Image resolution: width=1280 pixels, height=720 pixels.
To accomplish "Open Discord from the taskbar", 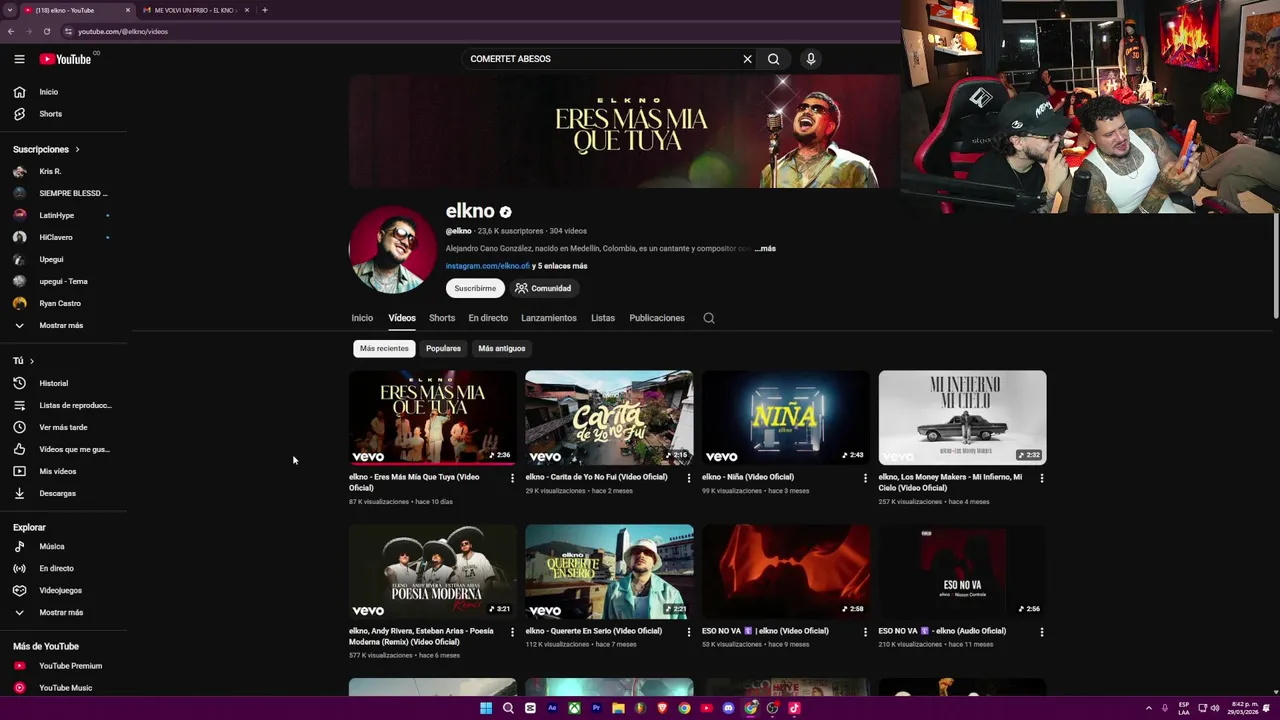I will coord(728,708).
